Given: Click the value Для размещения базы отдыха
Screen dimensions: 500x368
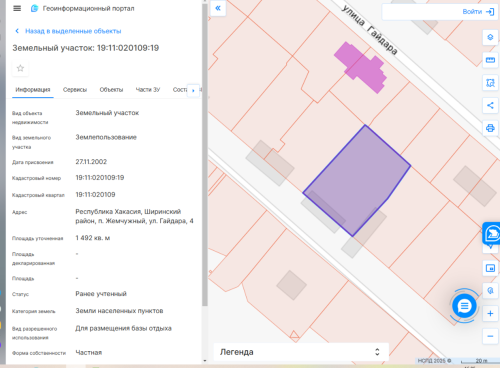Looking at the screenshot, I should pyautogui.click(x=123, y=328).
